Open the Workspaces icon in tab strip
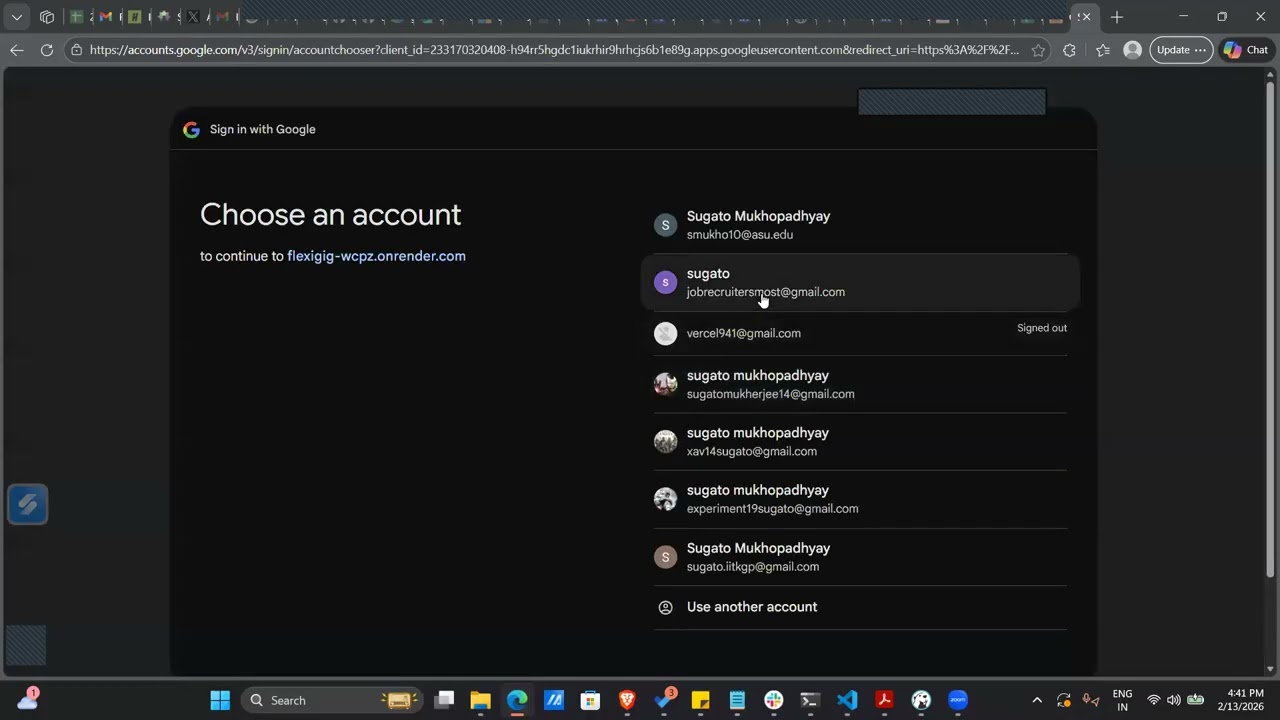 pyautogui.click(x=47, y=17)
